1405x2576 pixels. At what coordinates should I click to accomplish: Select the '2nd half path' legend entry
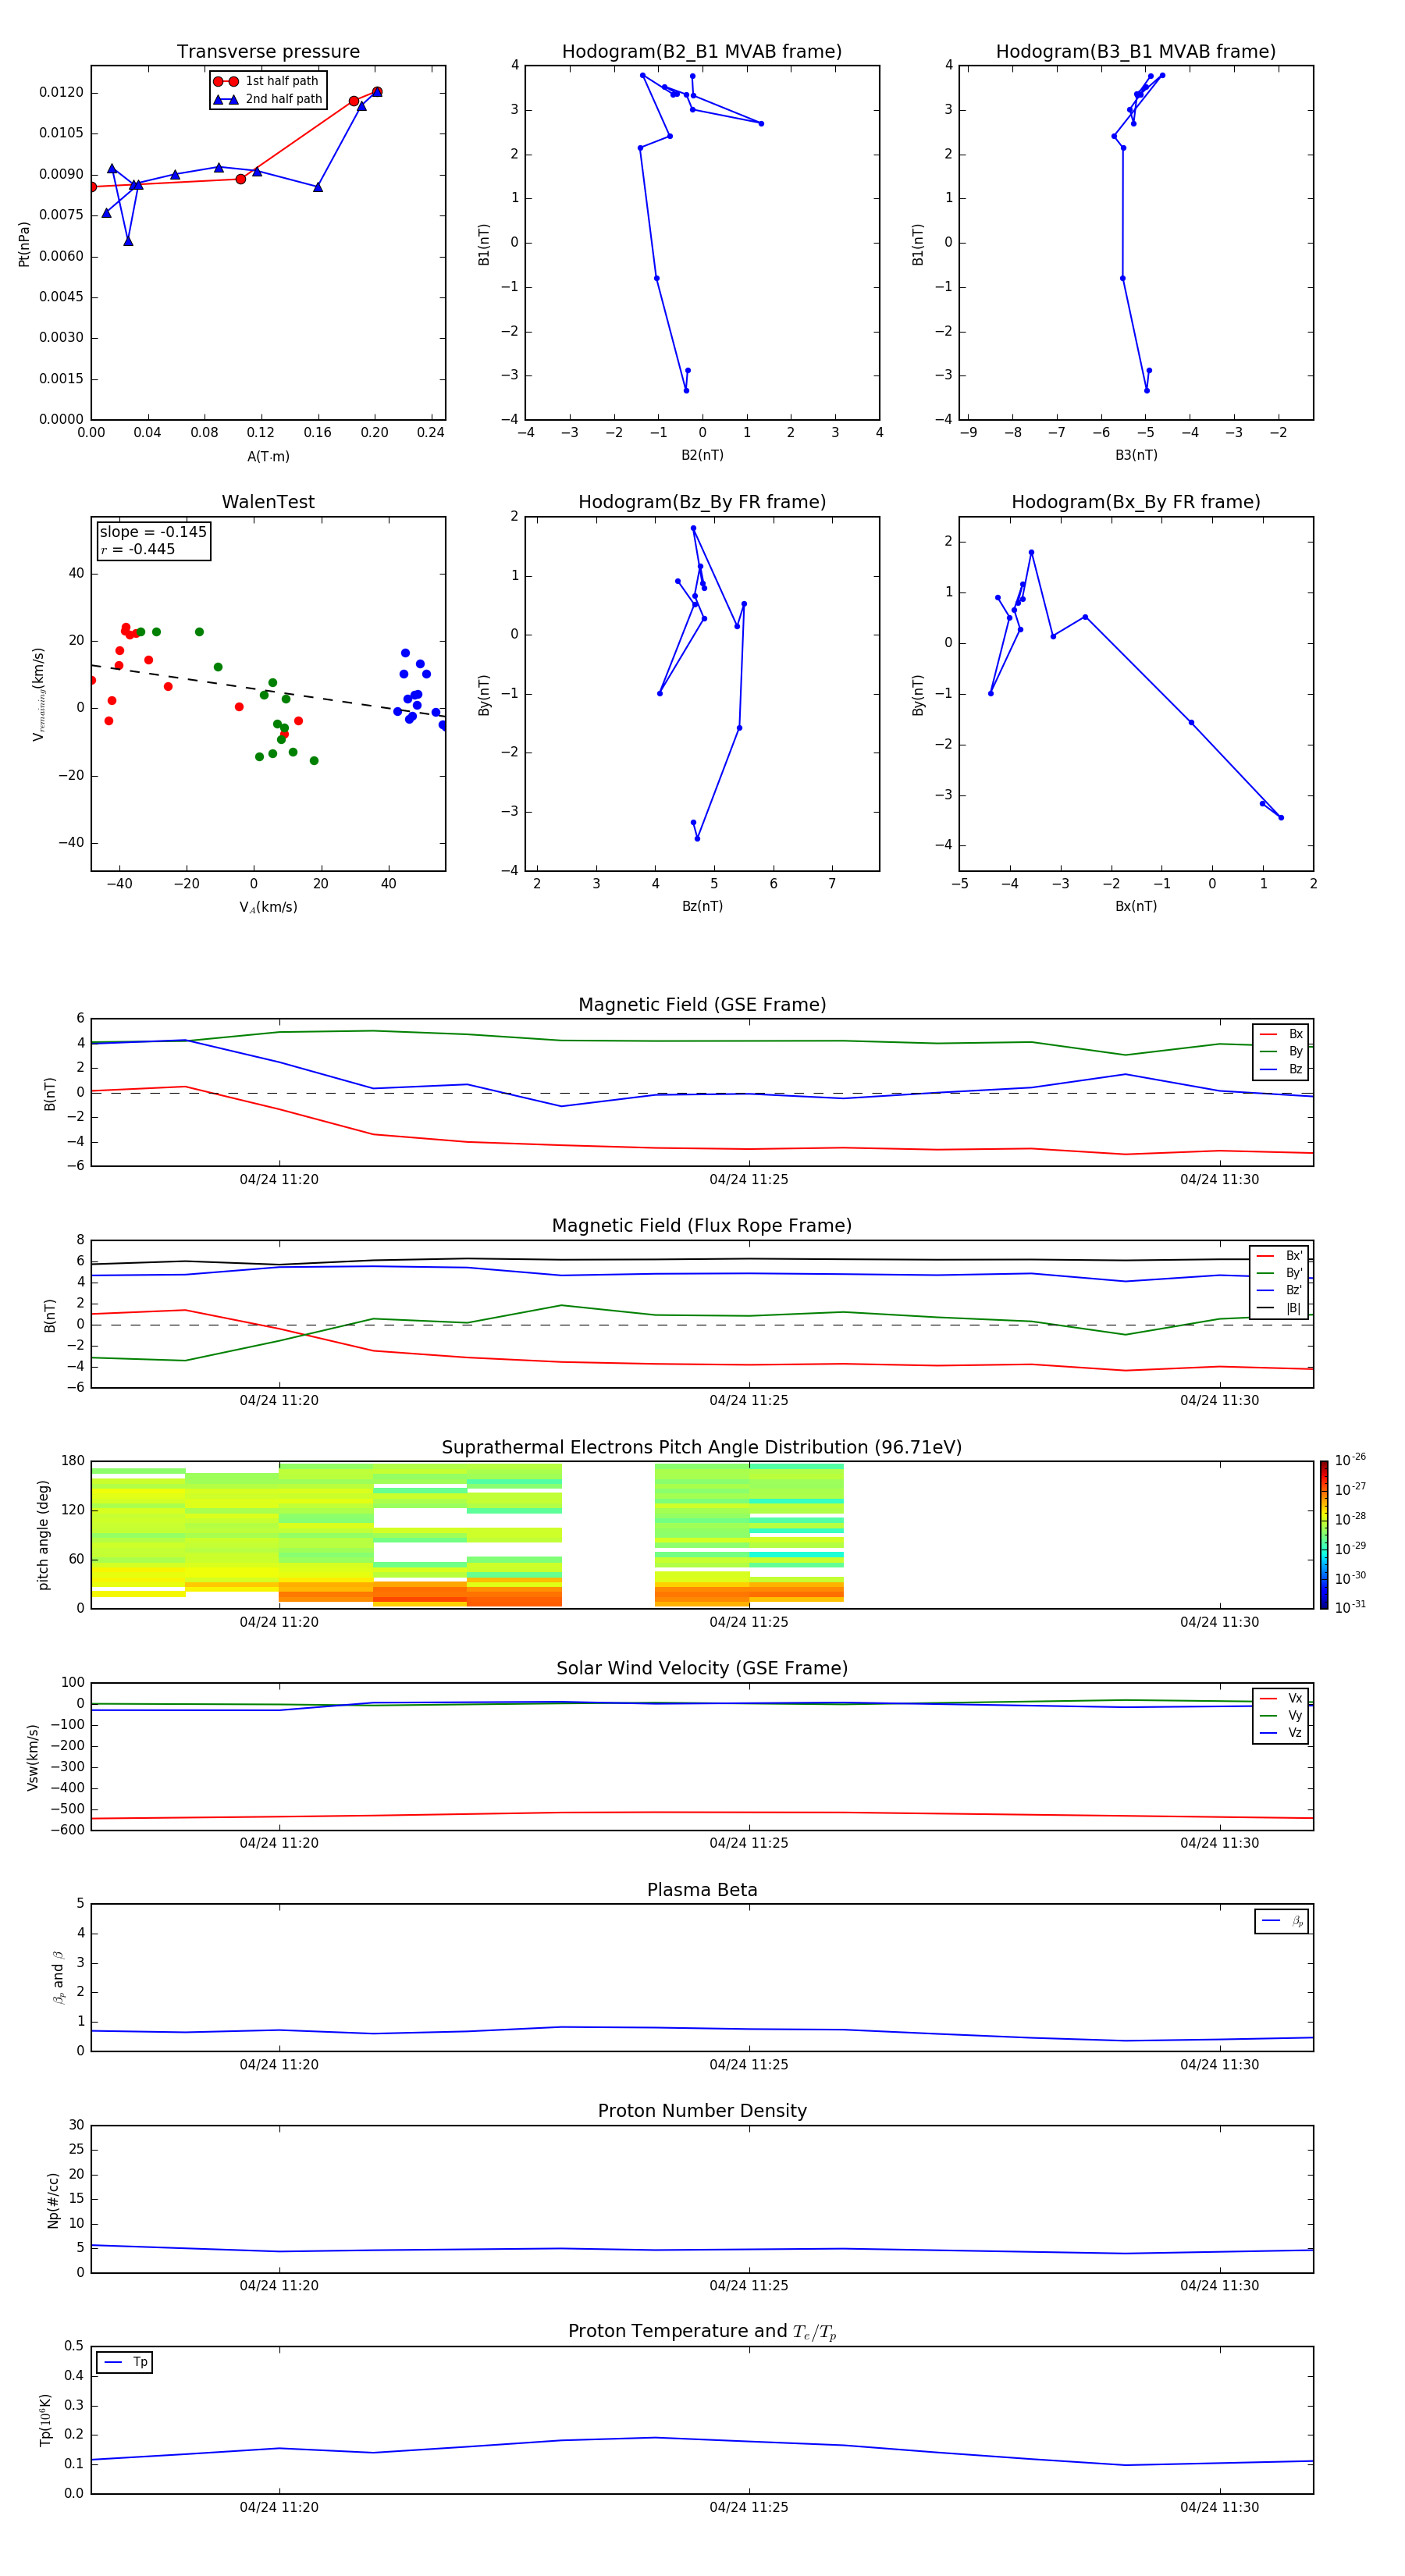click(267, 99)
